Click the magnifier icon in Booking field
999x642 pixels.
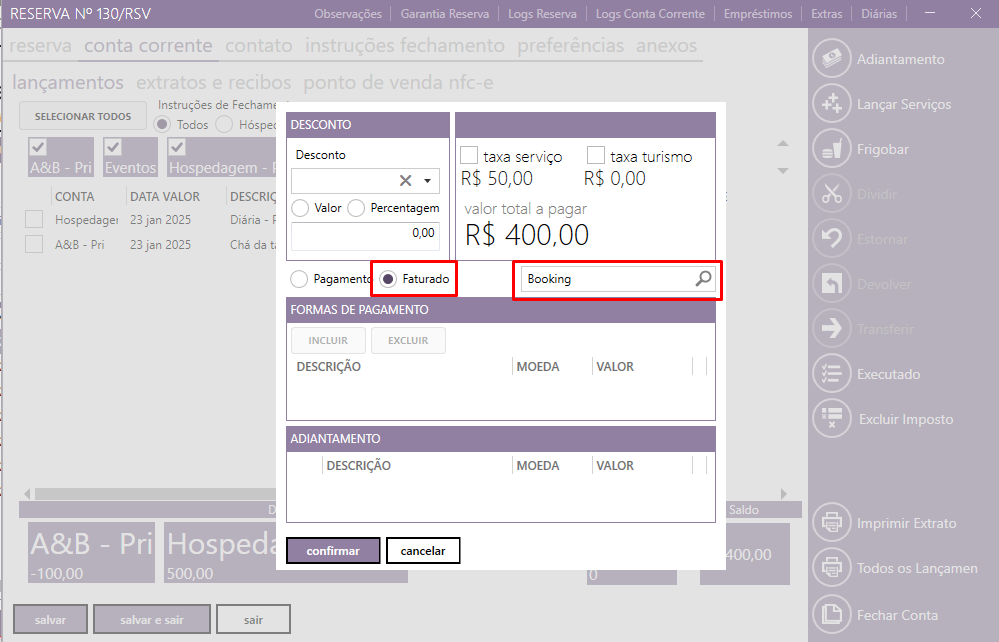point(703,279)
